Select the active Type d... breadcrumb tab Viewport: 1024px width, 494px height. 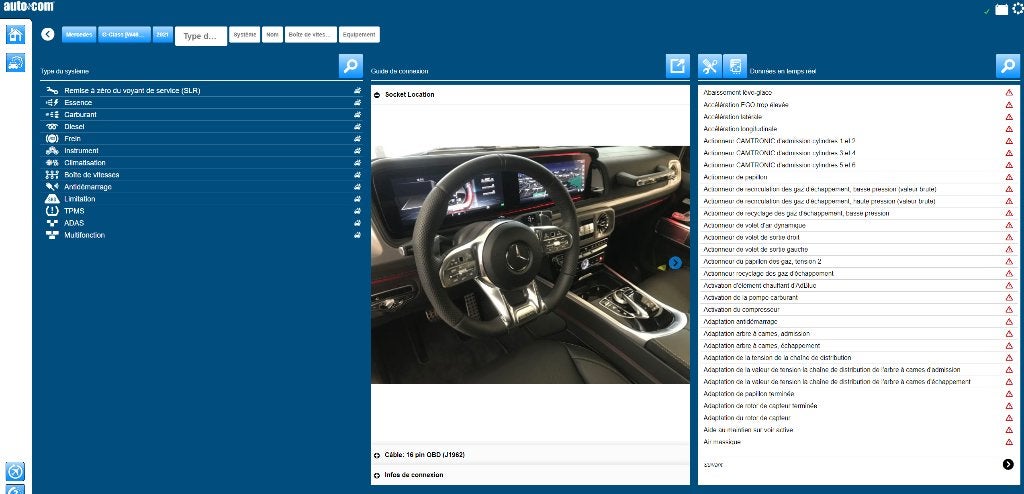tap(201, 36)
